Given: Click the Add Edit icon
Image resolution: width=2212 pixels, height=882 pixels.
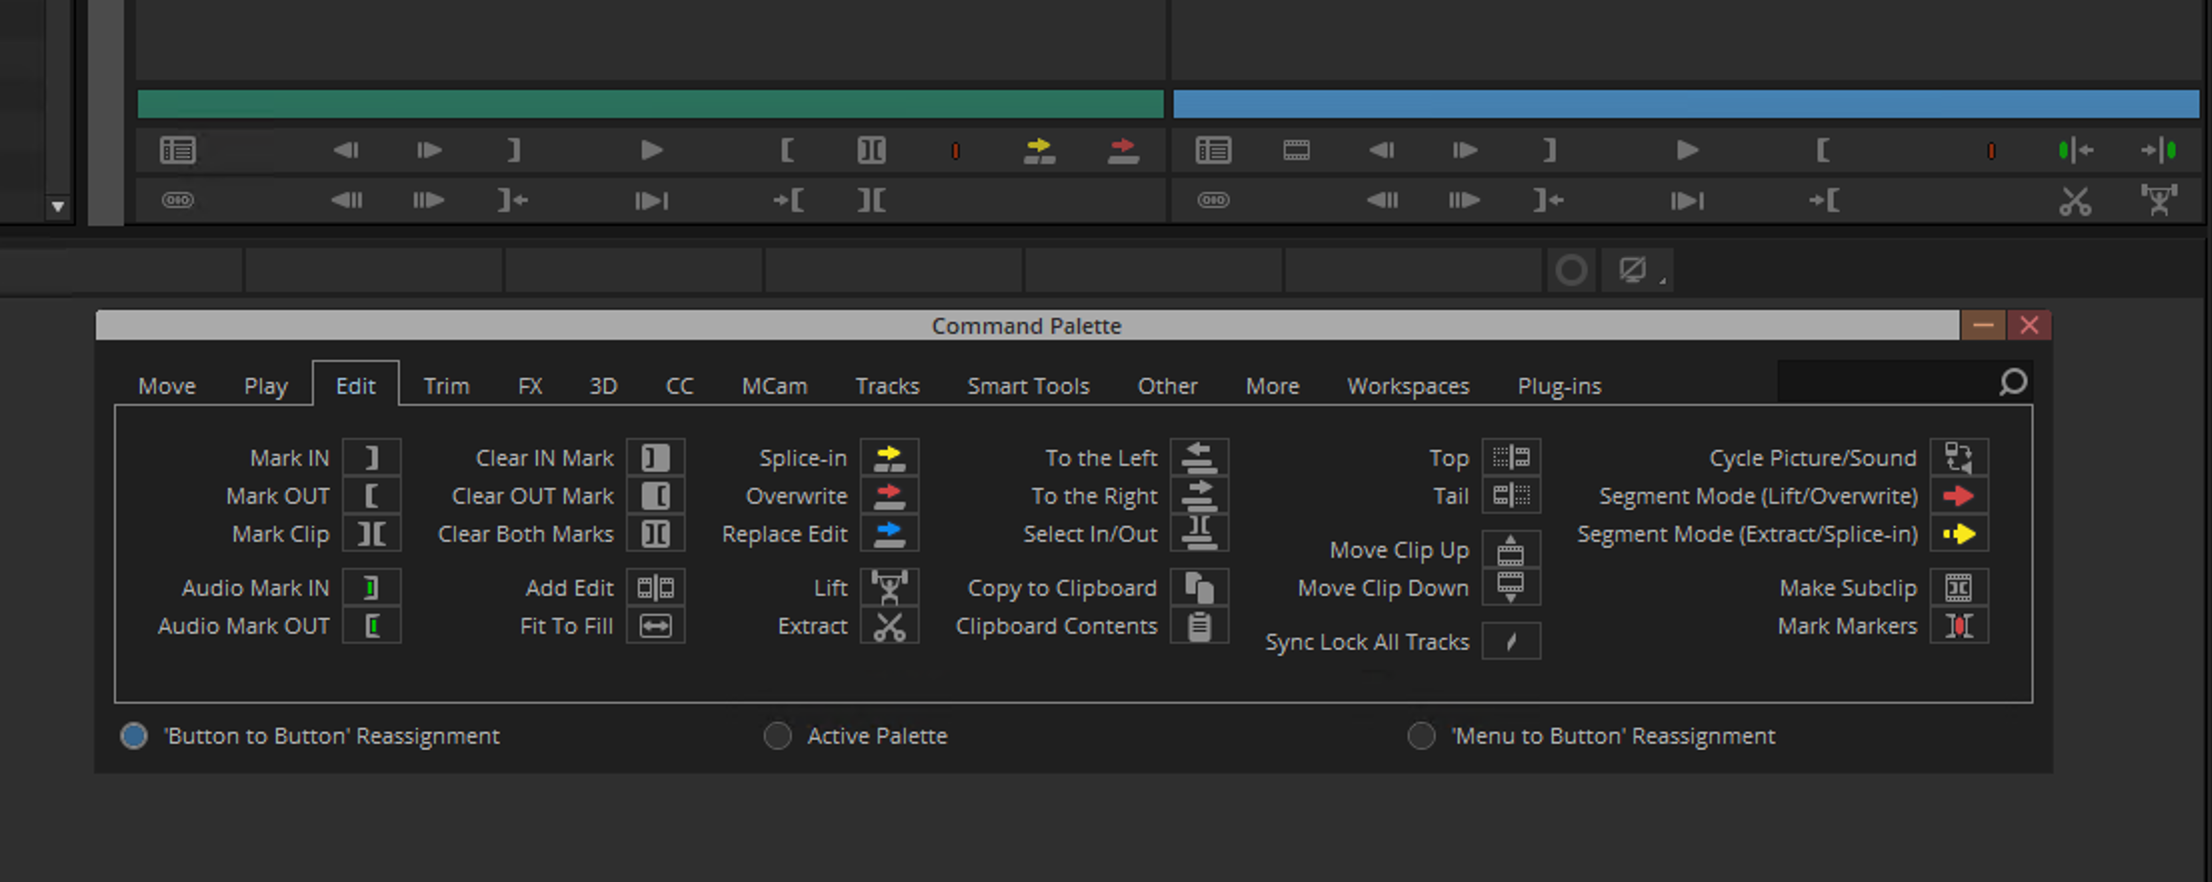Looking at the screenshot, I should pos(656,588).
